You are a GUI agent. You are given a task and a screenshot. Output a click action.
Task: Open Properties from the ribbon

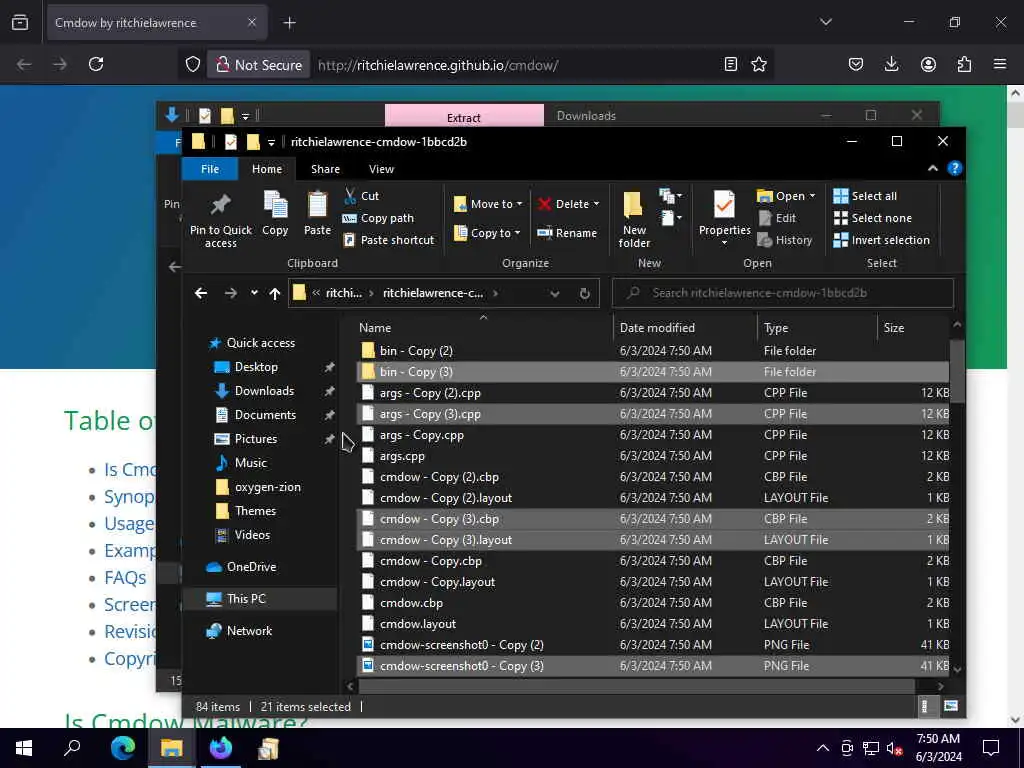click(x=724, y=217)
